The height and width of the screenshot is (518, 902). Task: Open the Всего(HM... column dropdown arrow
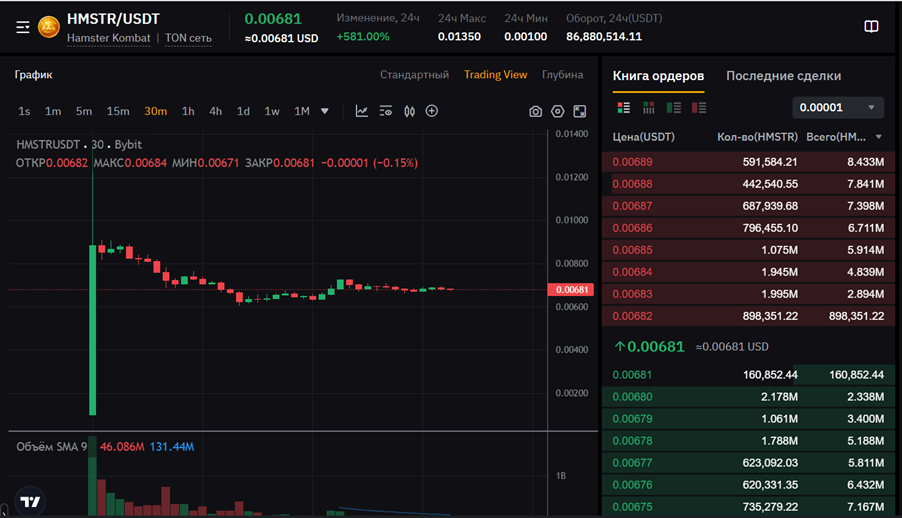tap(878, 137)
